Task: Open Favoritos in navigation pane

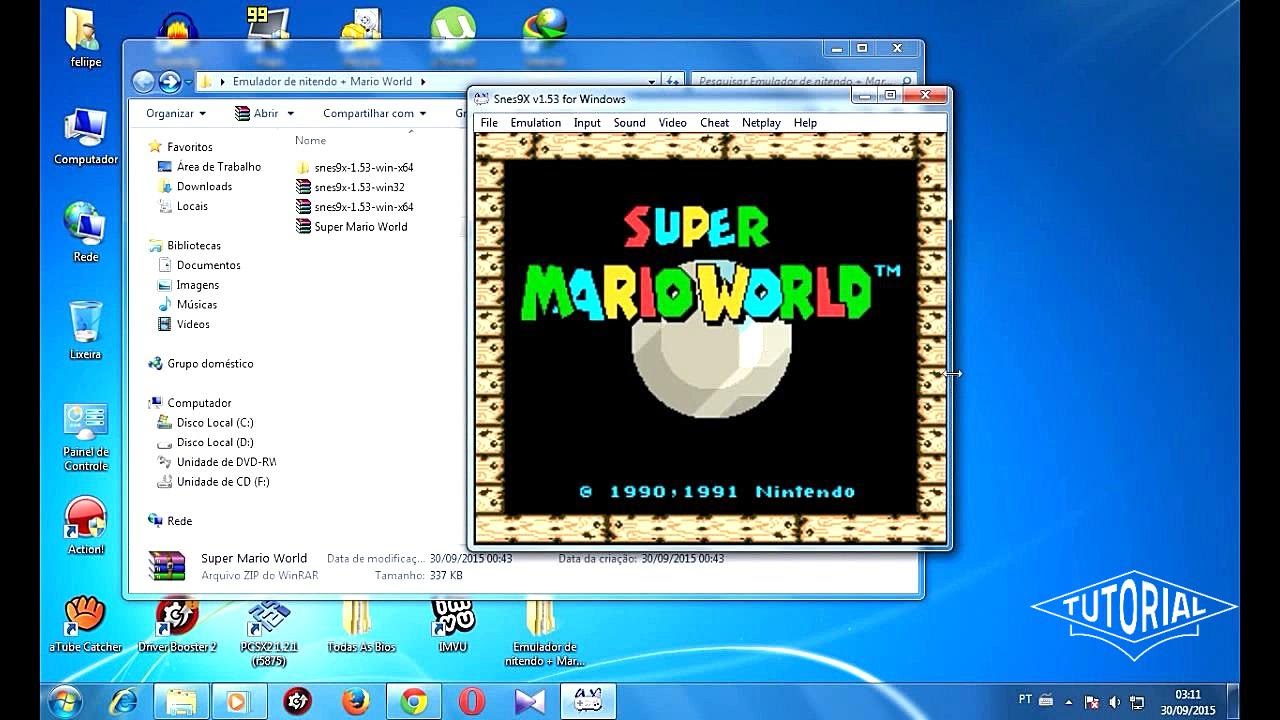Action: (181, 147)
